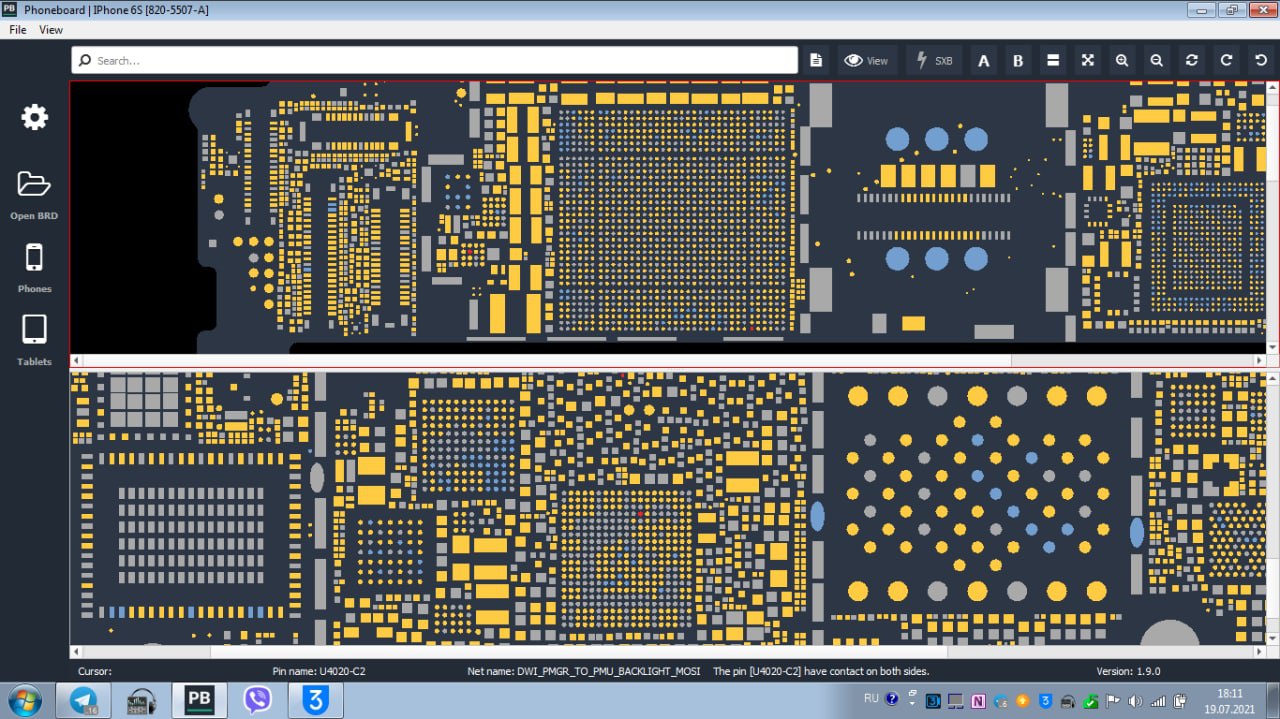Screen dimensions: 1280x719
Task: Click the document icon beside search box
Action: coord(816,60)
